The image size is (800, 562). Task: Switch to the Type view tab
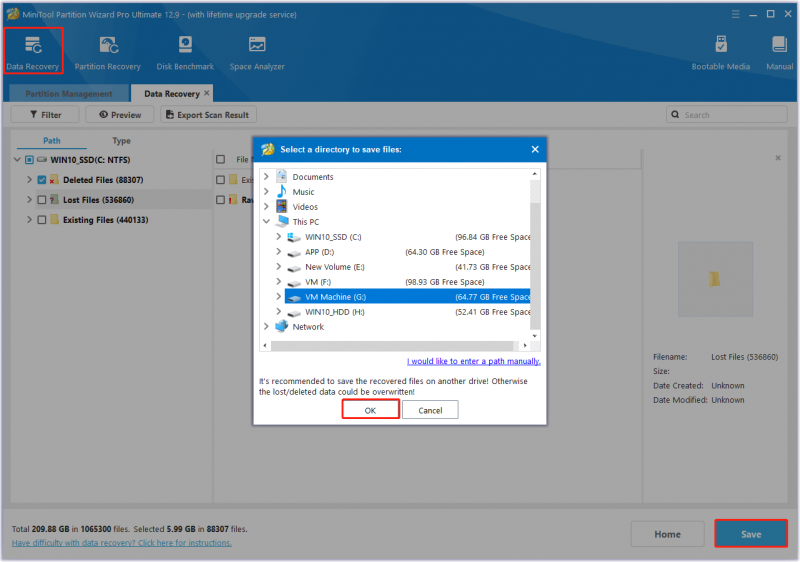click(x=121, y=141)
